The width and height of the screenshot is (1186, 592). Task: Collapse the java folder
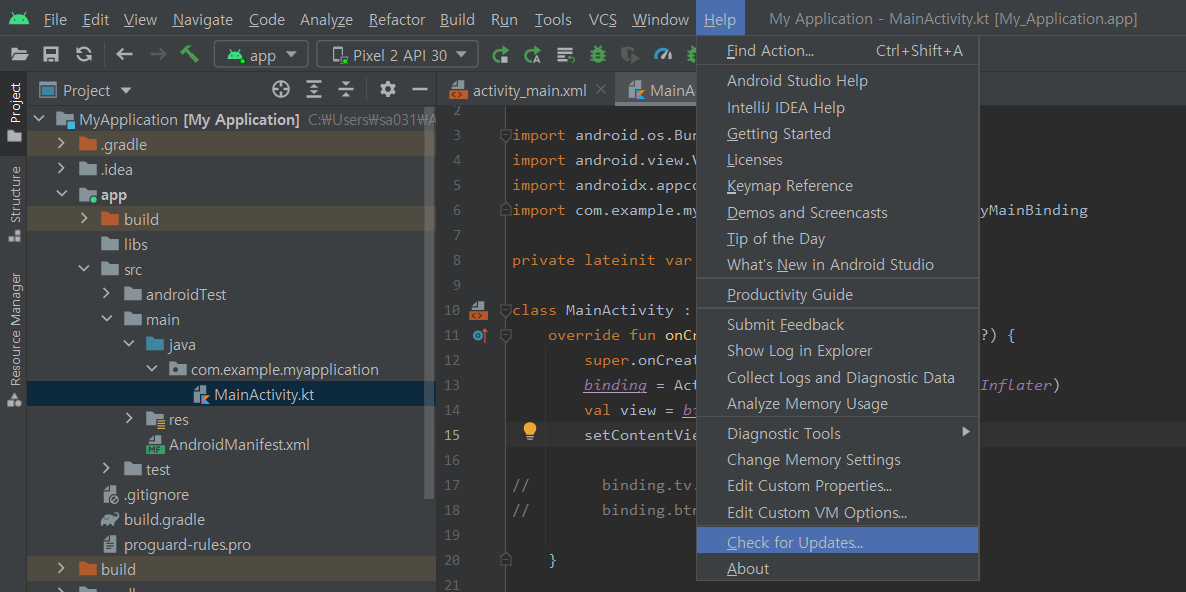[x=129, y=344]
